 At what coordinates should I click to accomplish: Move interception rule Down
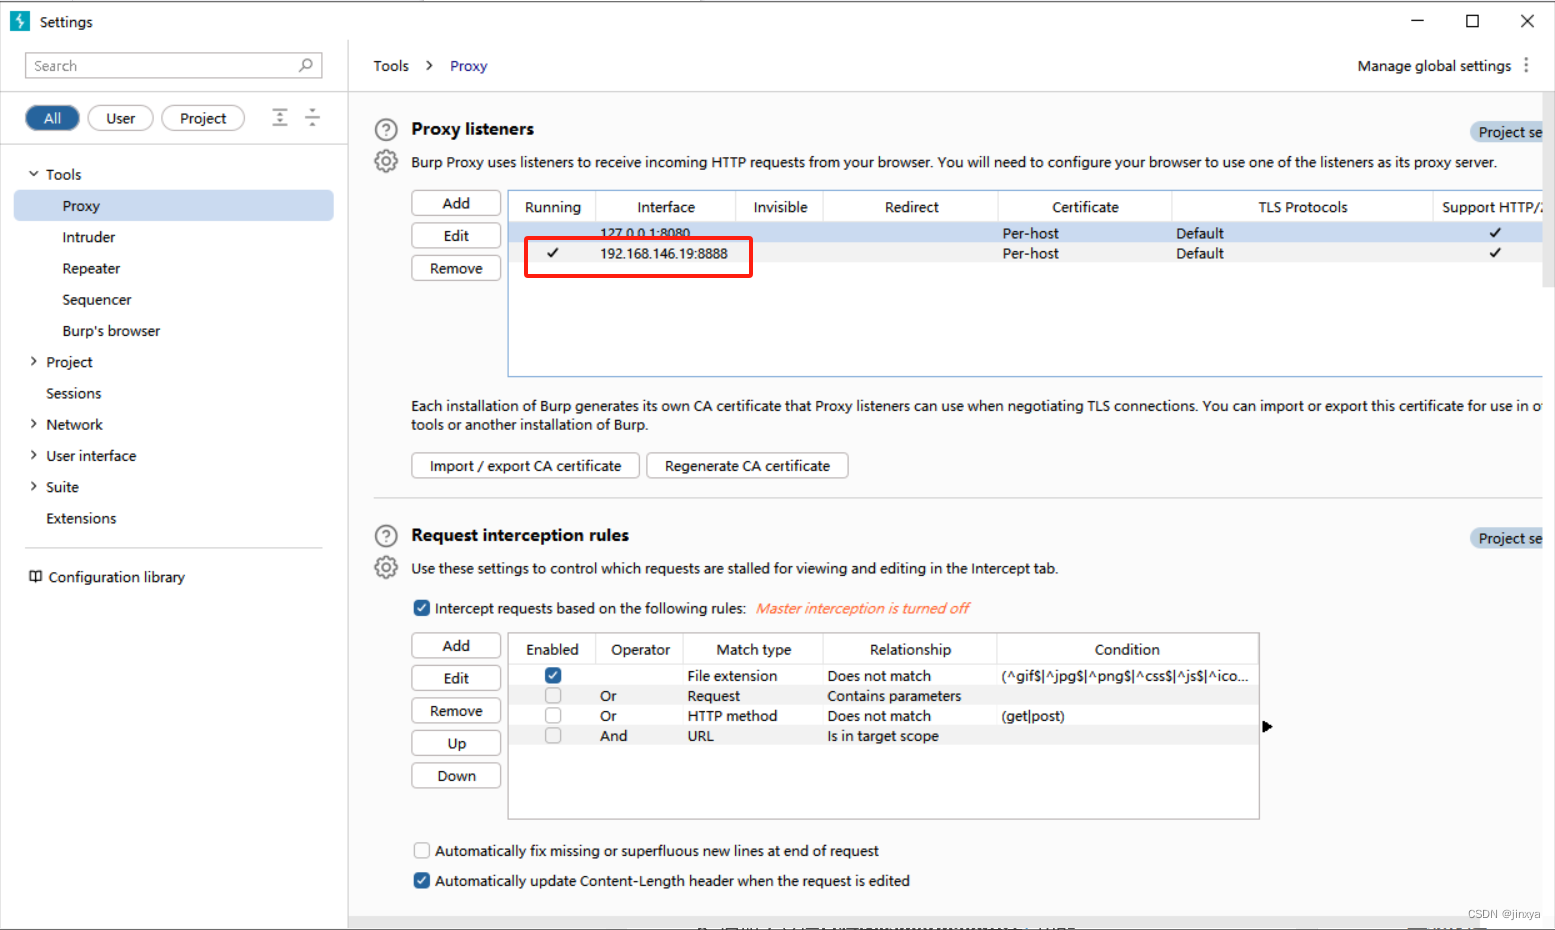tap(456, 776)
